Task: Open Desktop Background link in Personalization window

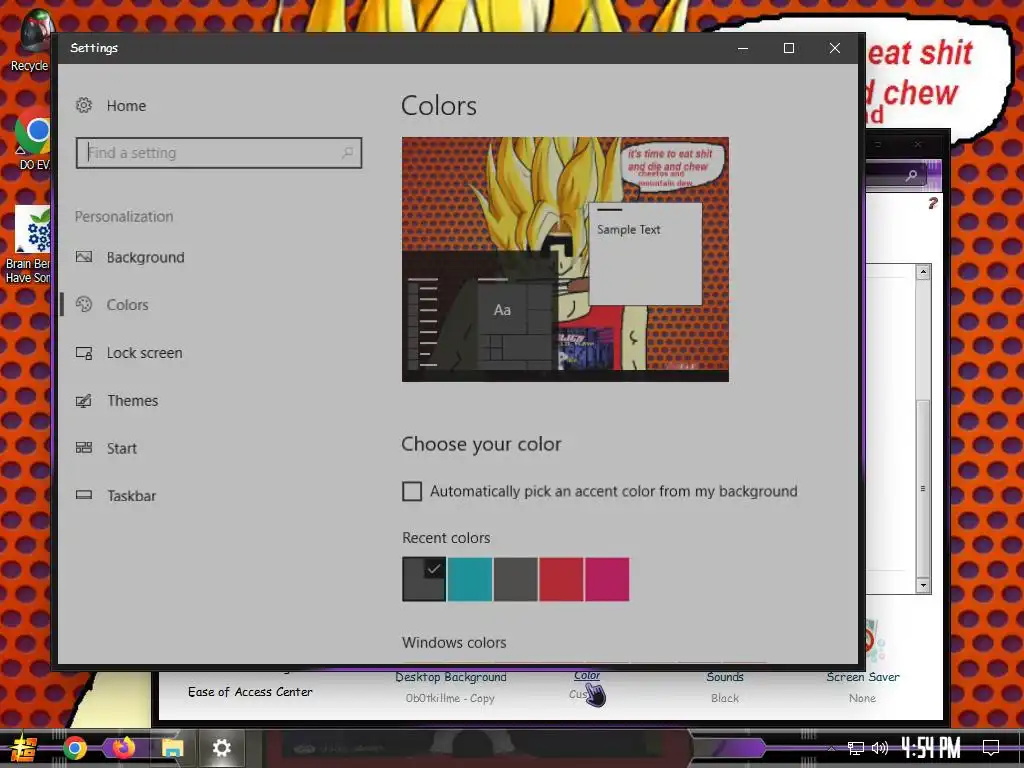Action: (451, 677)
